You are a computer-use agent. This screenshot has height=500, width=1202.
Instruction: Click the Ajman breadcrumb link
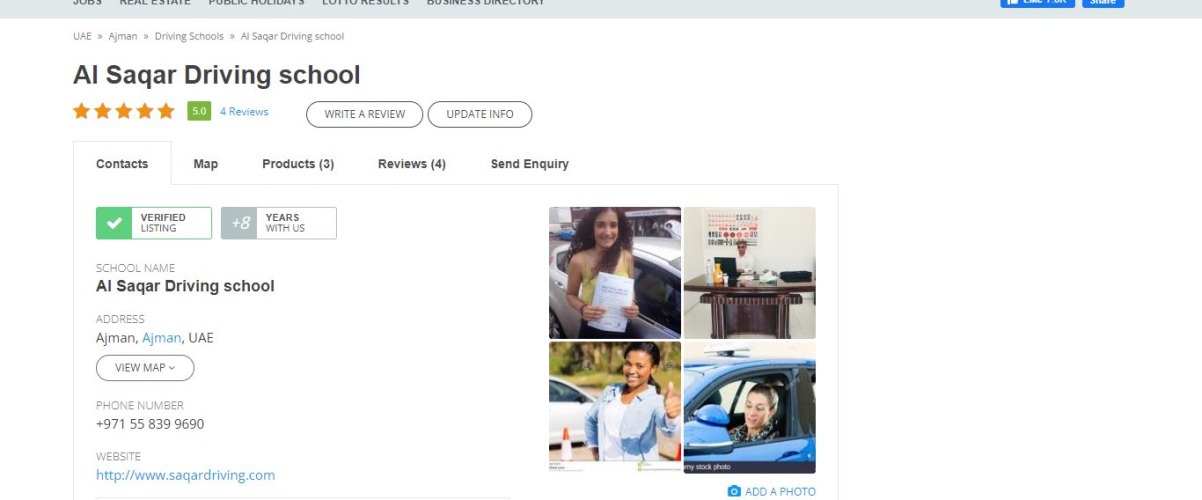(123, 36)
